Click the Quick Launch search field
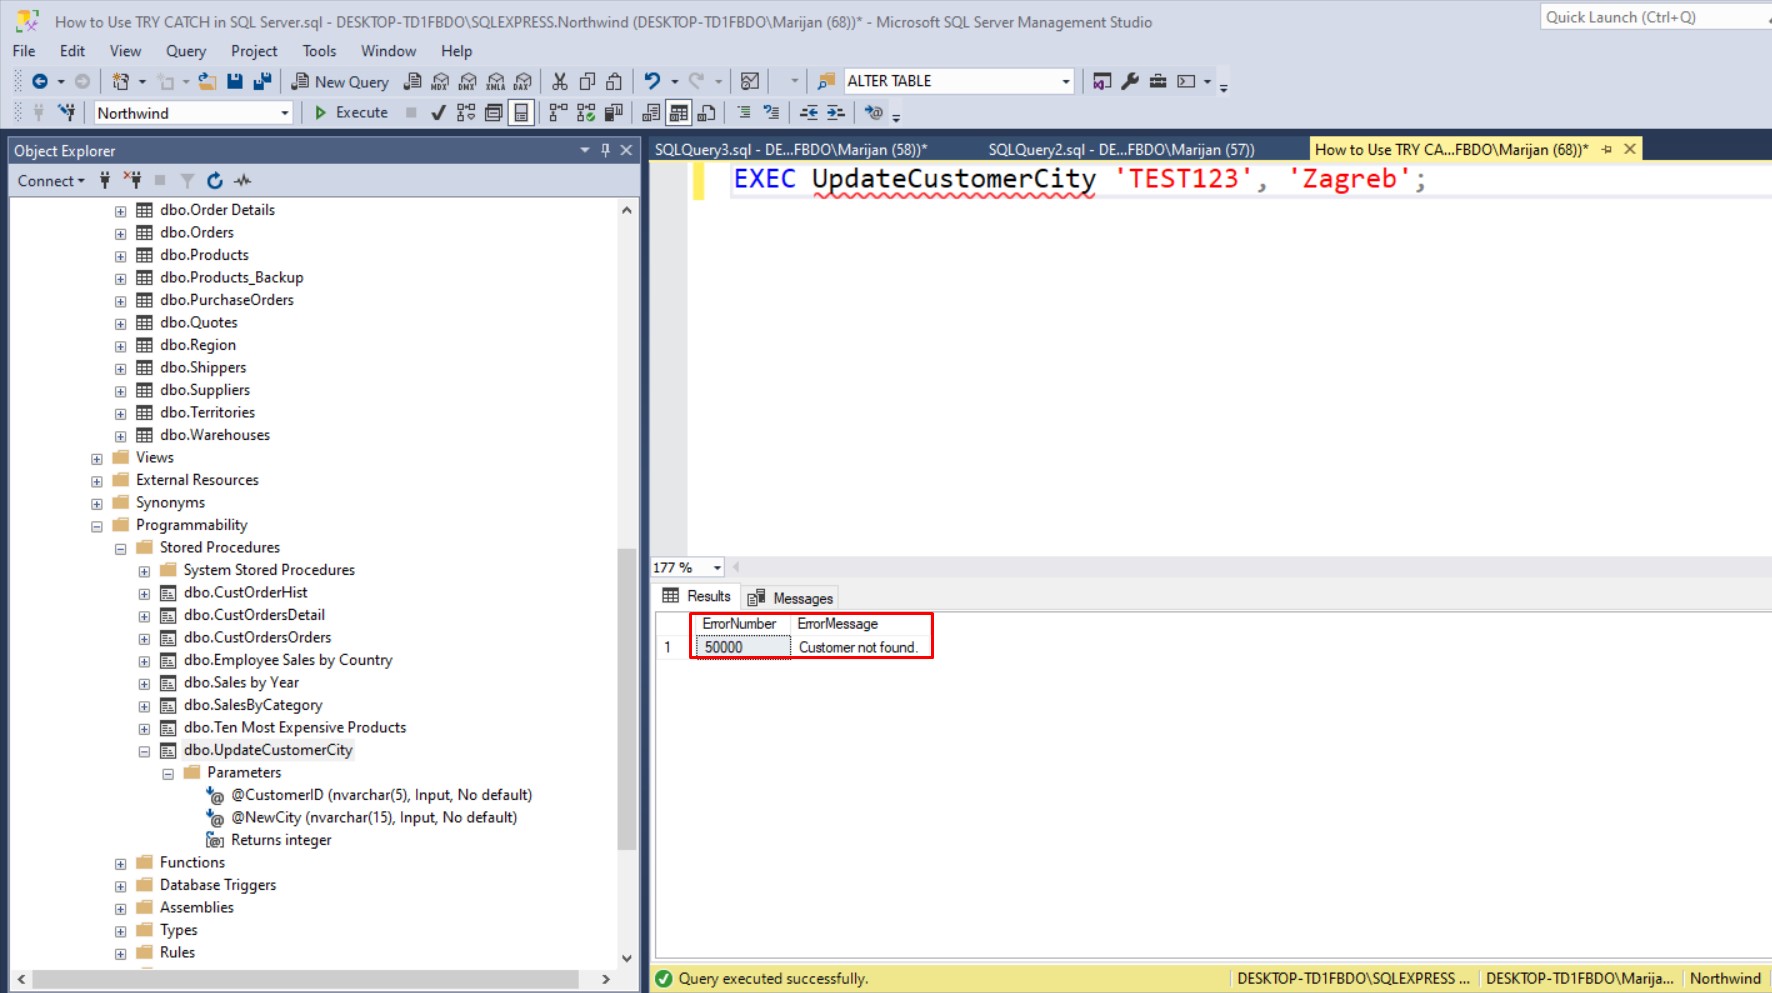The width and height of the screenshot is (1772, 993). (1650, 17)
